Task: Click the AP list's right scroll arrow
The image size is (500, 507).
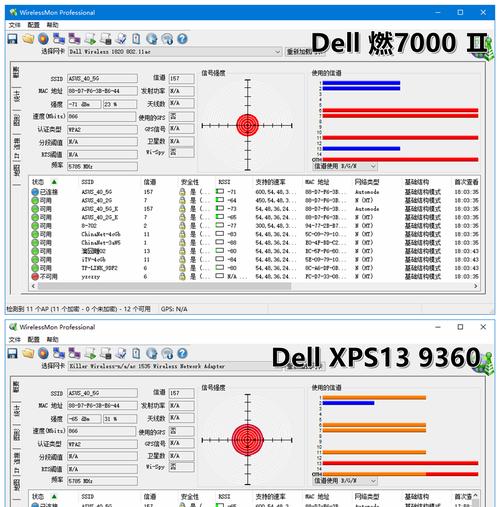Action: click(476, 286)
